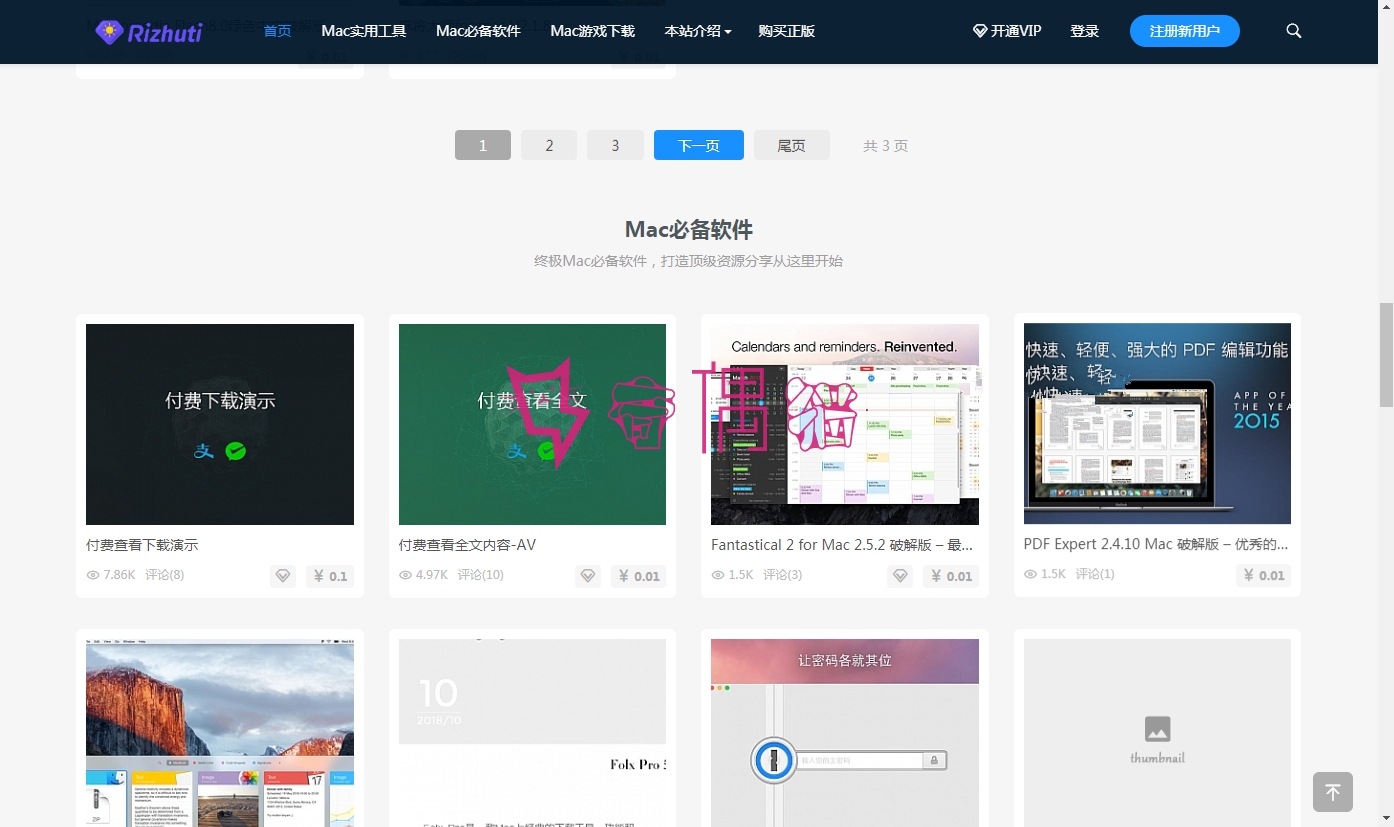Screen dimensions: 1394x827
Task: Open 购买正版 menu item
Action: click(x=786, y=31)
